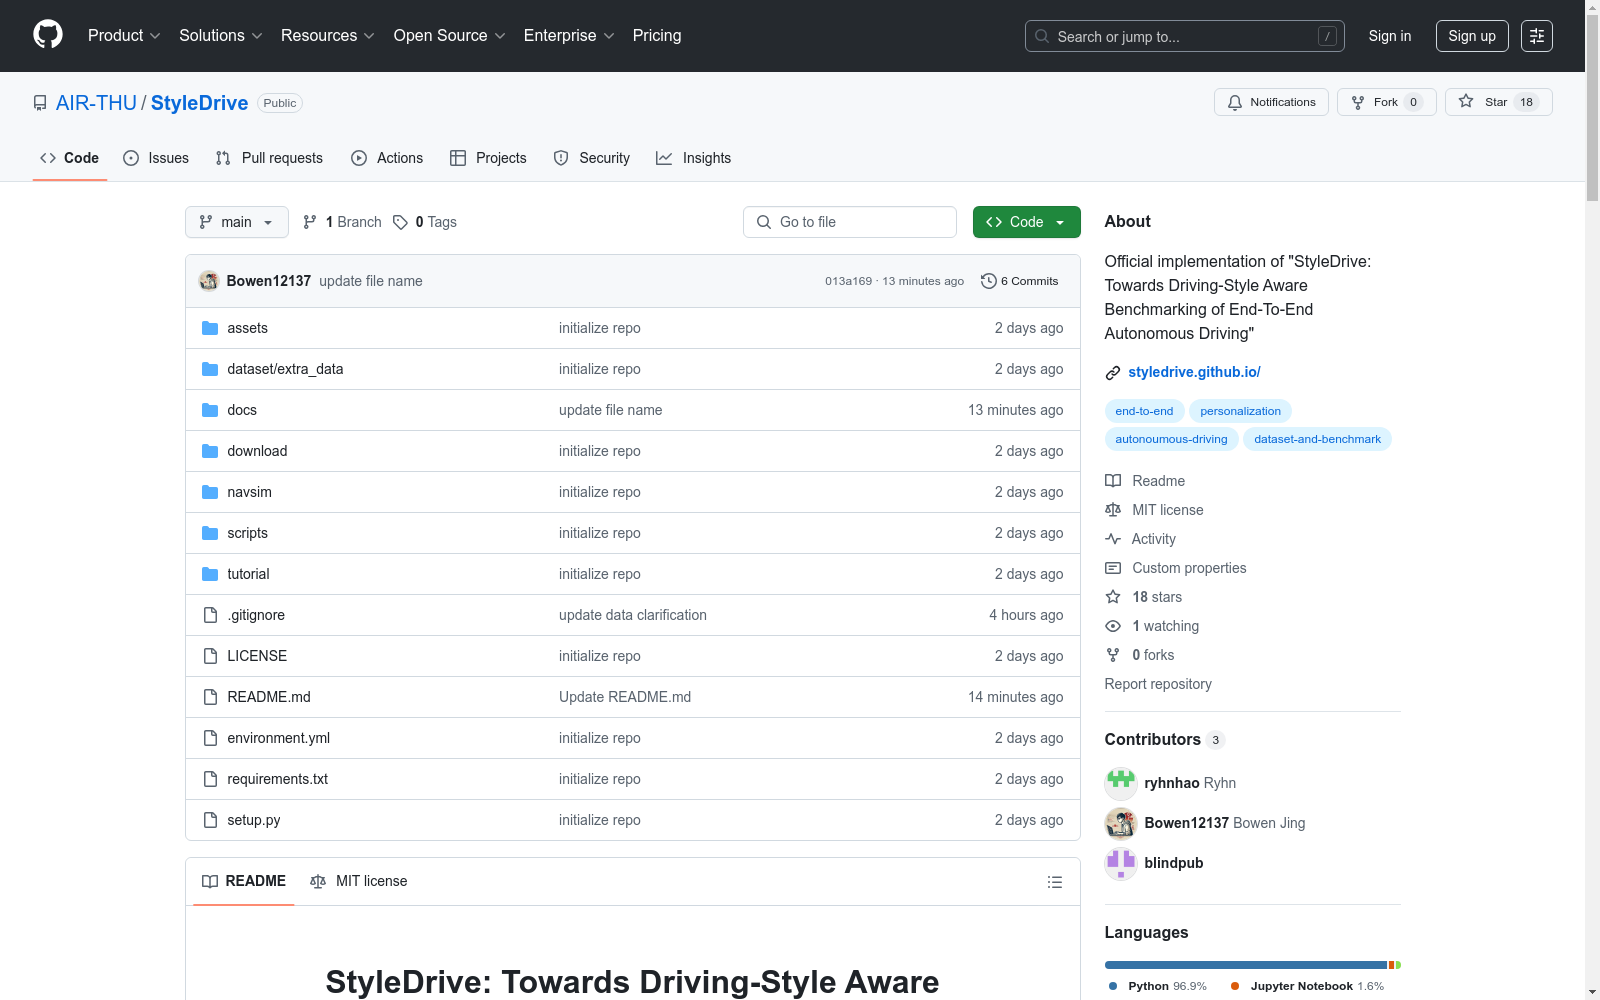Click the notifications bell icon
This screenshot has width=1600, height=1000.
click(x=1235, y=102)
